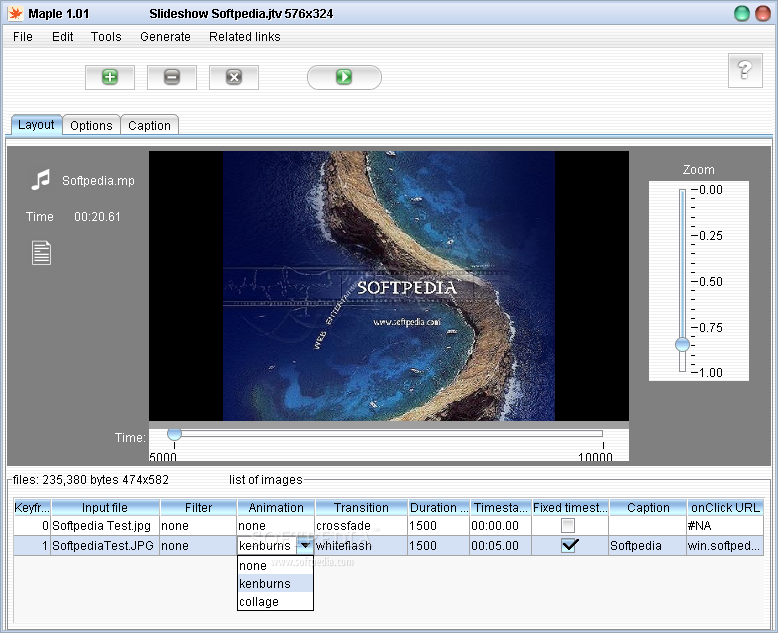
Task: Click the Caption column header
Action: coord(648,507)
